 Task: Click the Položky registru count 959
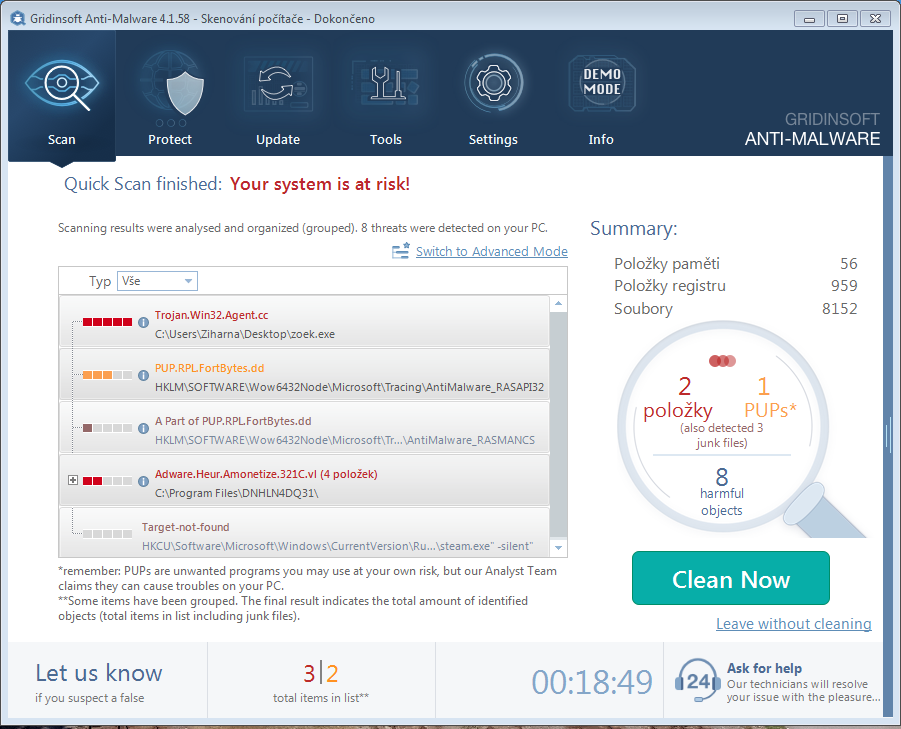(844, 286)
